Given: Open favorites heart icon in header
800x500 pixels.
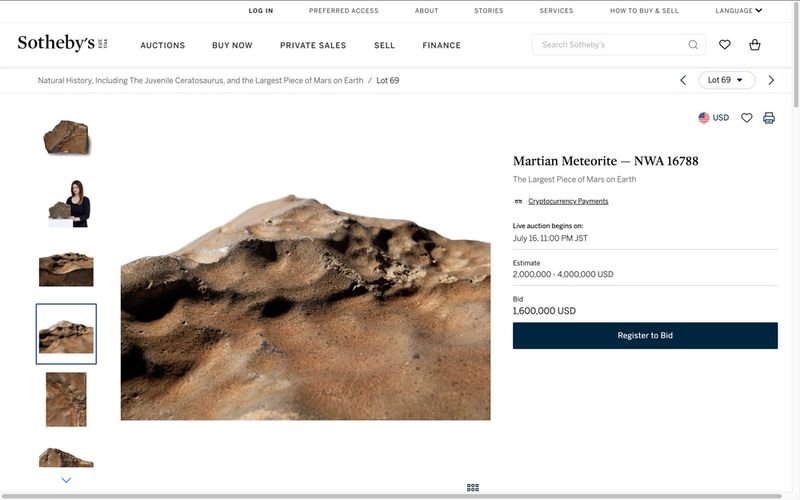Looking at the screenshot, I should point(725,45).
